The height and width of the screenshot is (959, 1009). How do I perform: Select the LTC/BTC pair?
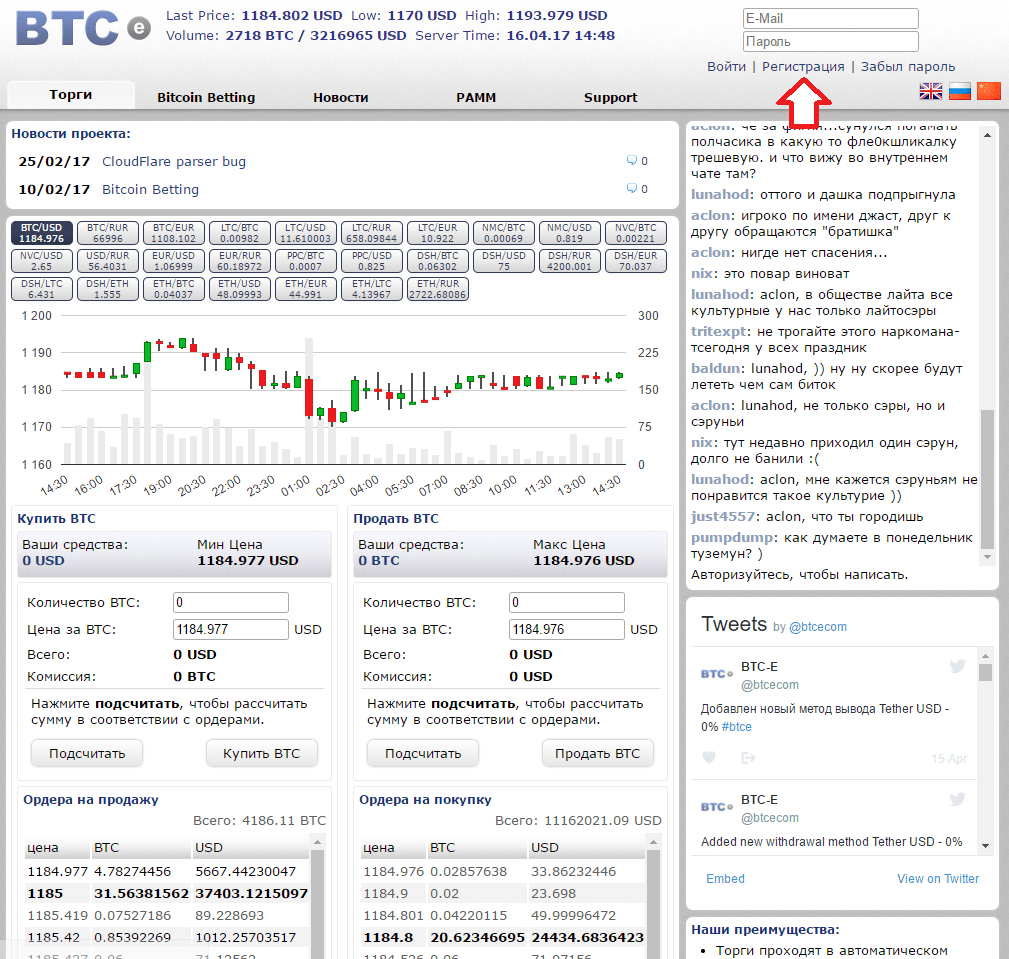(x=239, y=233)
